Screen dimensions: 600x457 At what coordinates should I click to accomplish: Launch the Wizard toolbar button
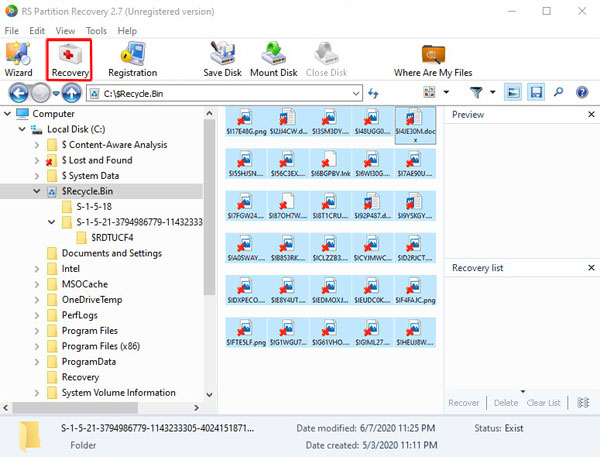click(x=18, y=59)
